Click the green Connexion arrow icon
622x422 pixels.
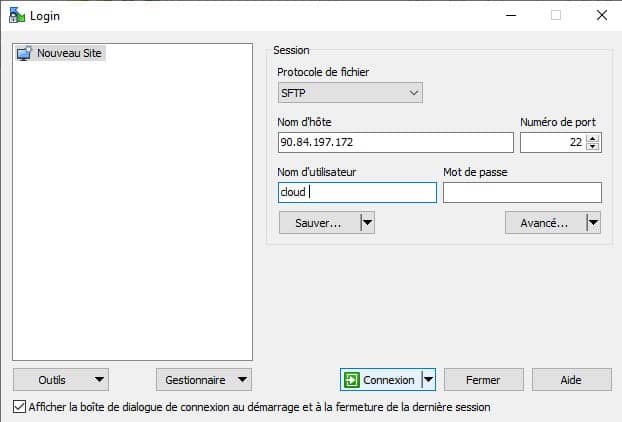coord(351,380)
